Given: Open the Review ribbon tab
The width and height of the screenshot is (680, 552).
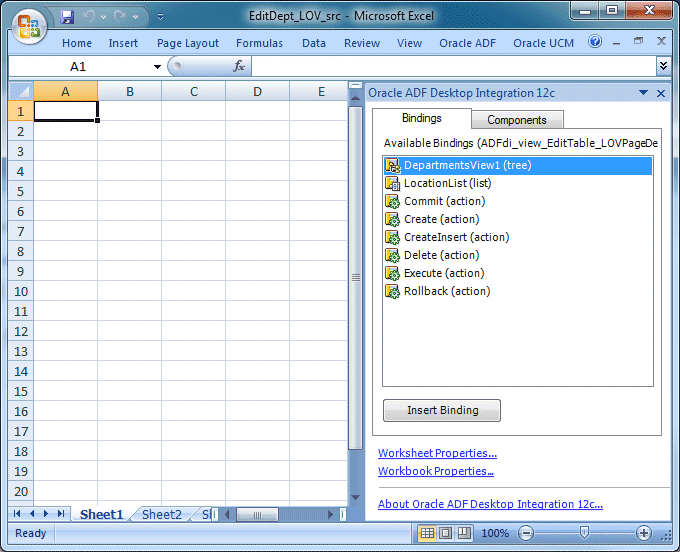Looking at the screenshot, I should point(362,43).
